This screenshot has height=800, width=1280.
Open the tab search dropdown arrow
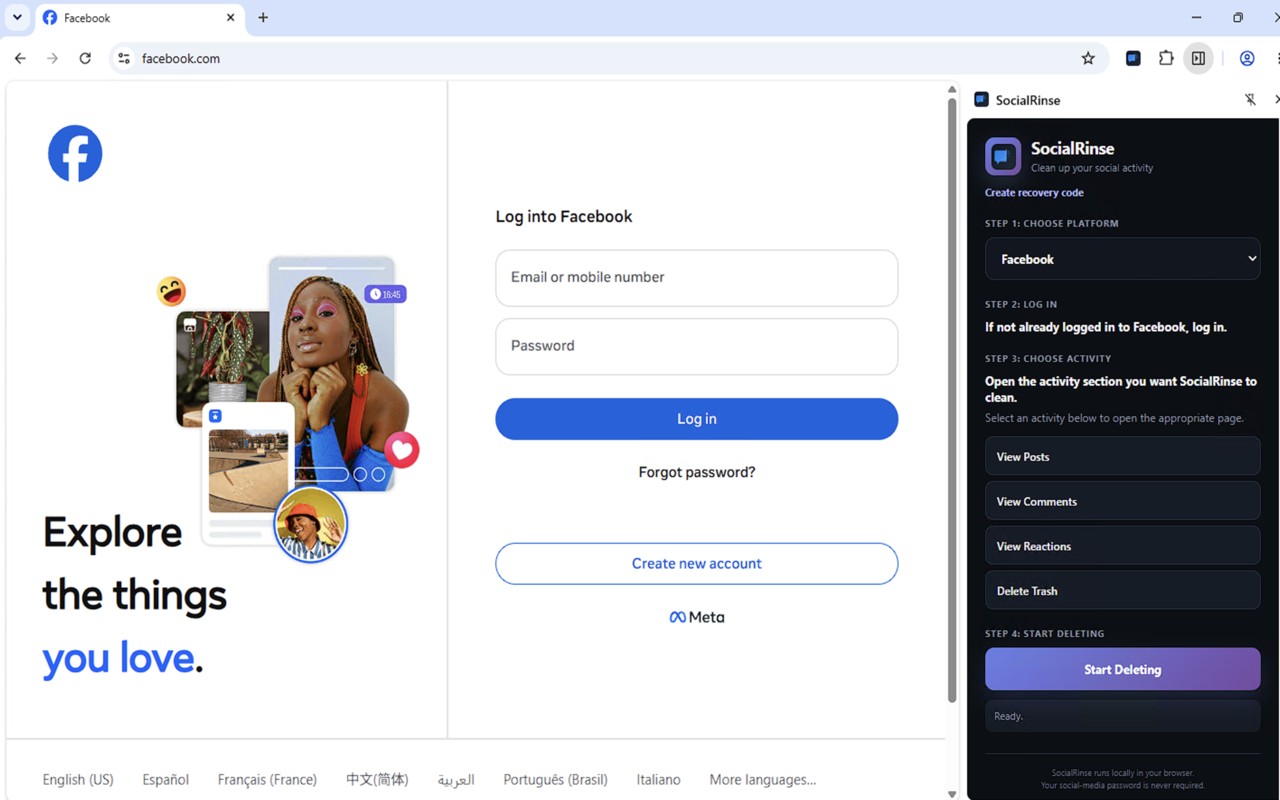(x=17, y=17)
